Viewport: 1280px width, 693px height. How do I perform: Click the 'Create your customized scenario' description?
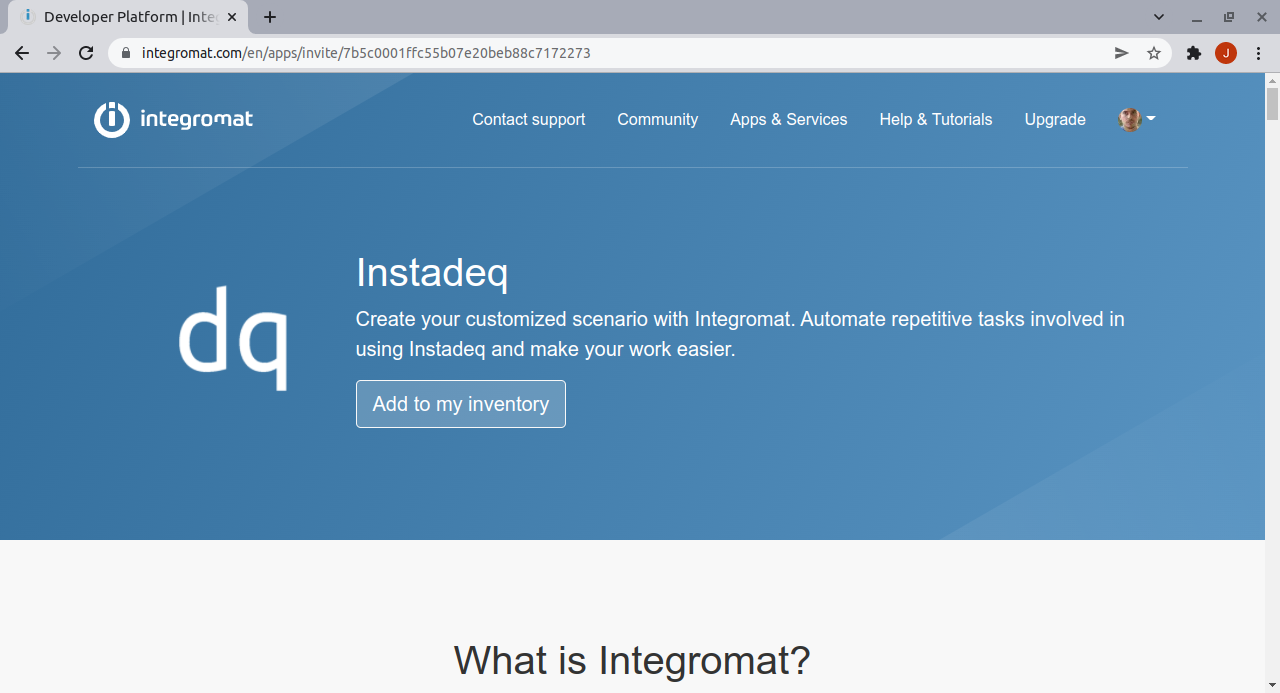pos(740,334)
